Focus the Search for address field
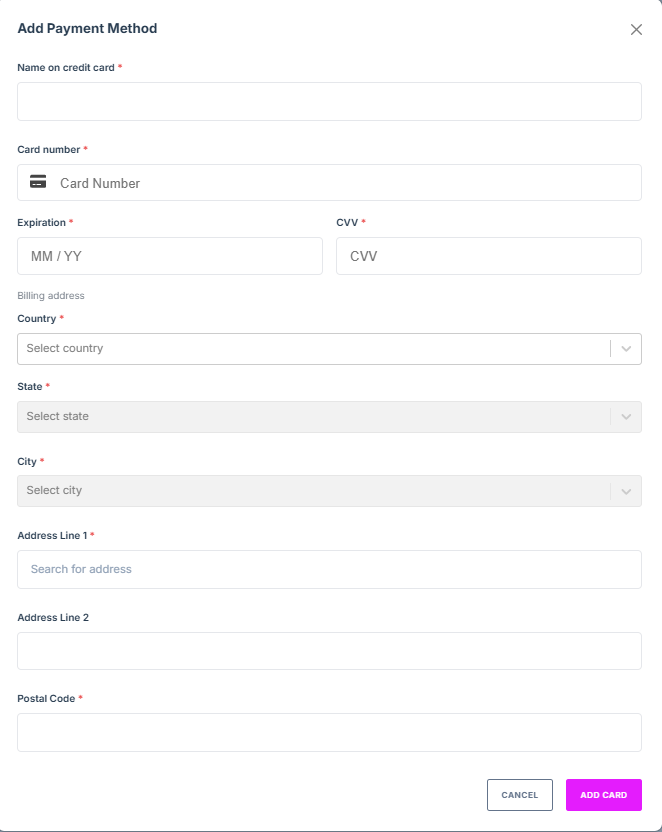This screenshot has width=662, height=832. 329,569
